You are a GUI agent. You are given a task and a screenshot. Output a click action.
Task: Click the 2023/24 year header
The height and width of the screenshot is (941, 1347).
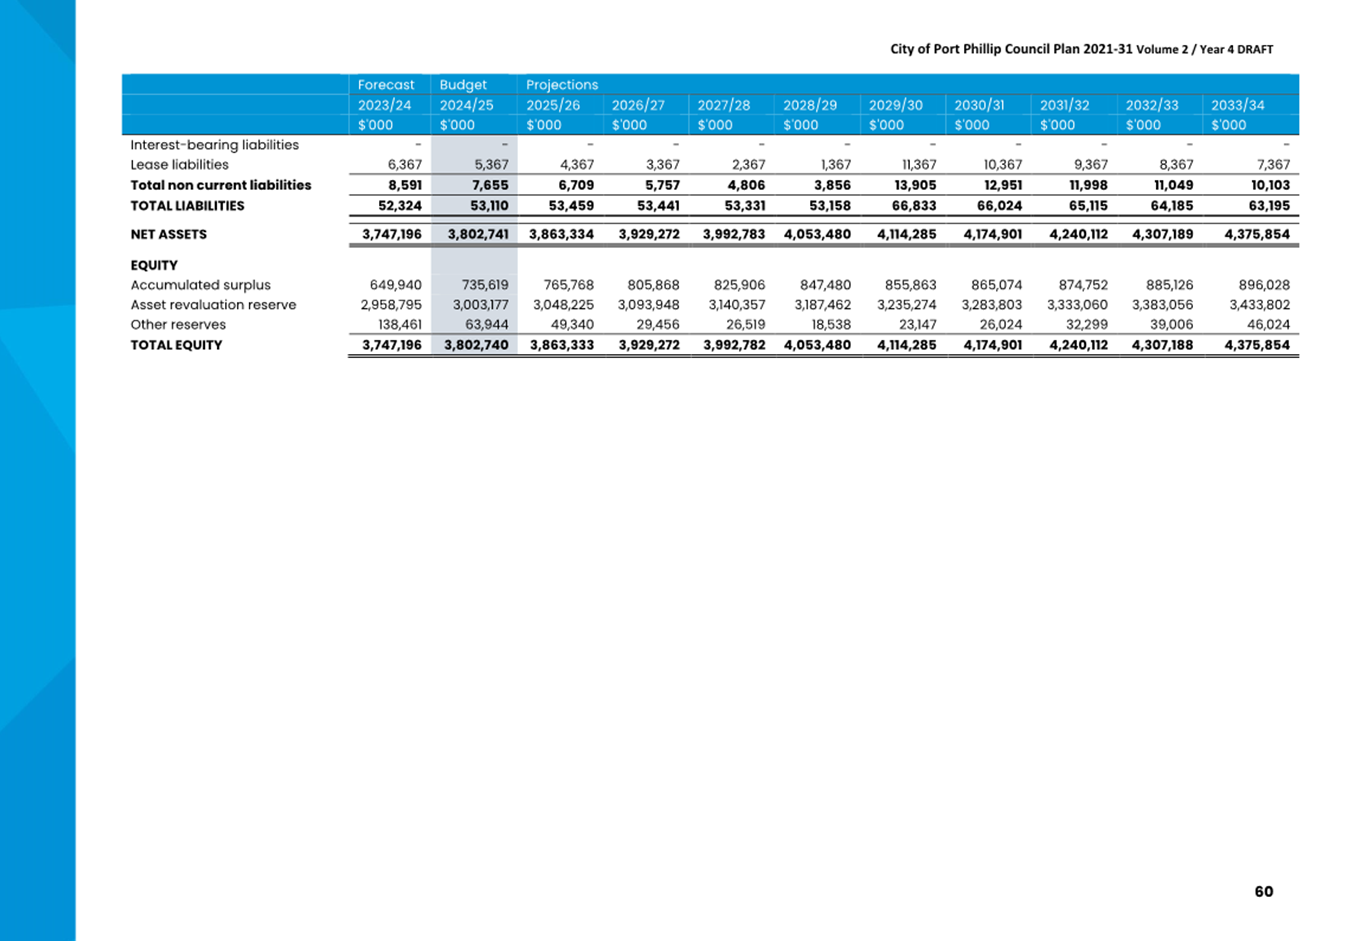click(x=385, y=105)
